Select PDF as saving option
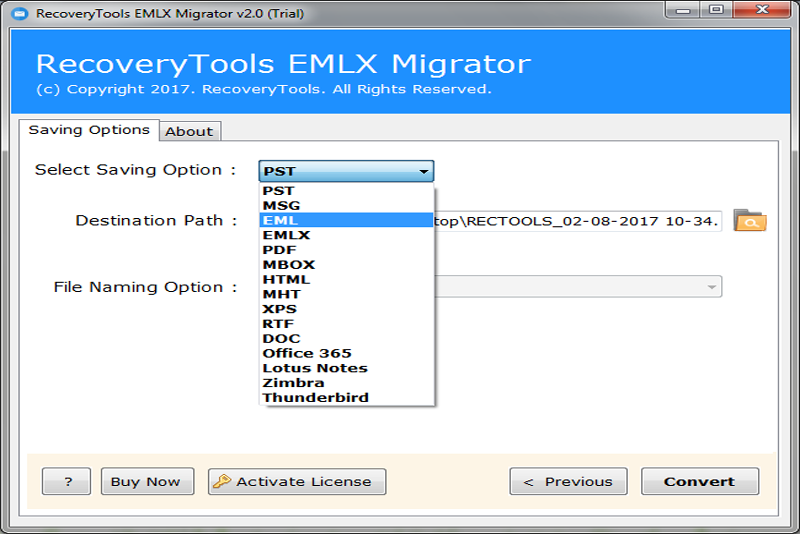The width and height of the screenshot is (800, 534). (x=346, y=250)
